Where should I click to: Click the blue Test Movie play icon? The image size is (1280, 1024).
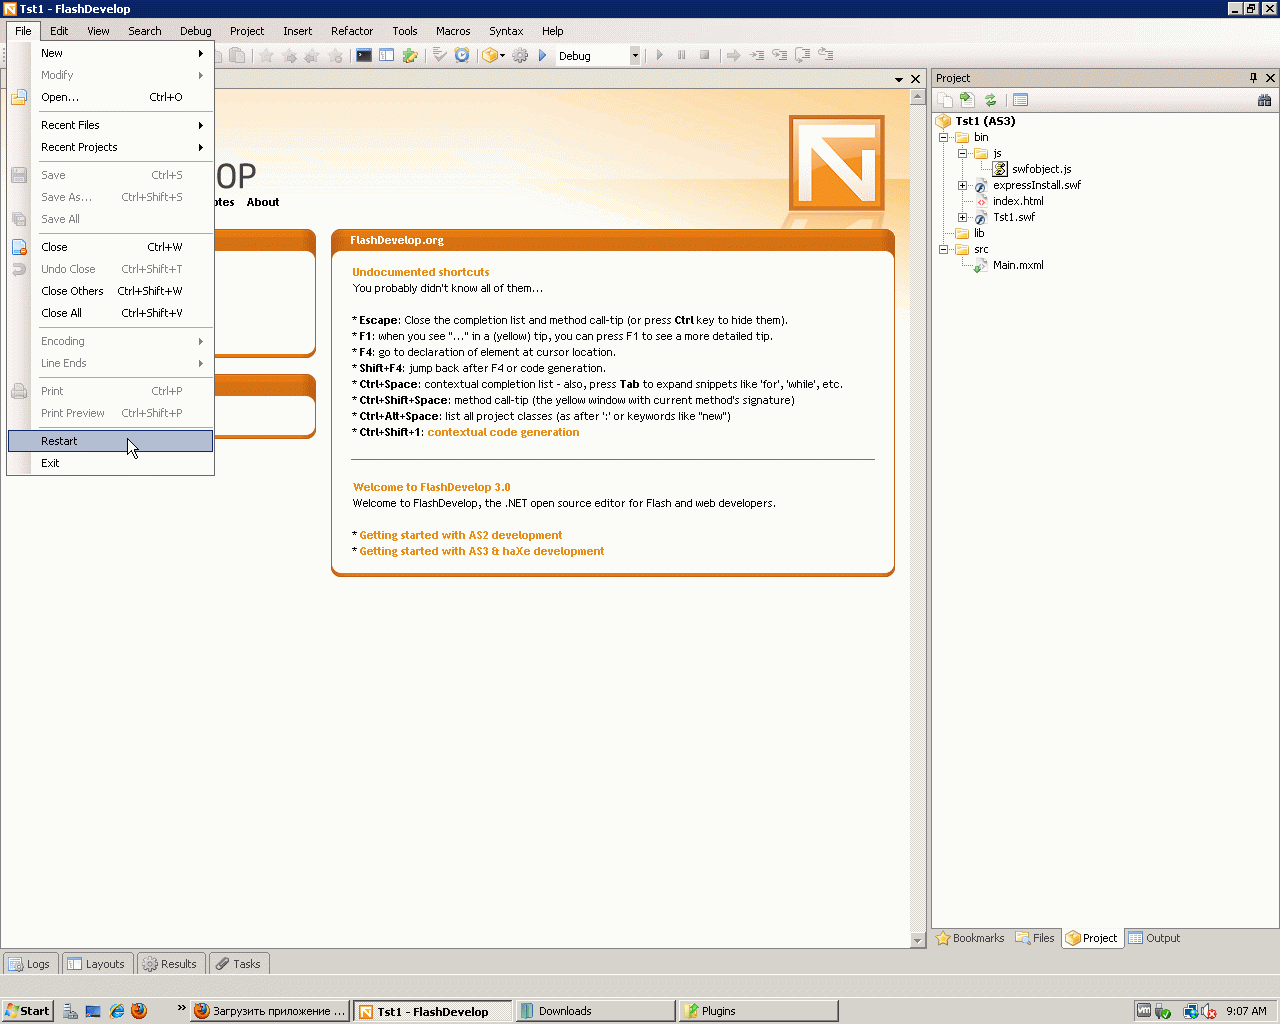tap(543, 56)
